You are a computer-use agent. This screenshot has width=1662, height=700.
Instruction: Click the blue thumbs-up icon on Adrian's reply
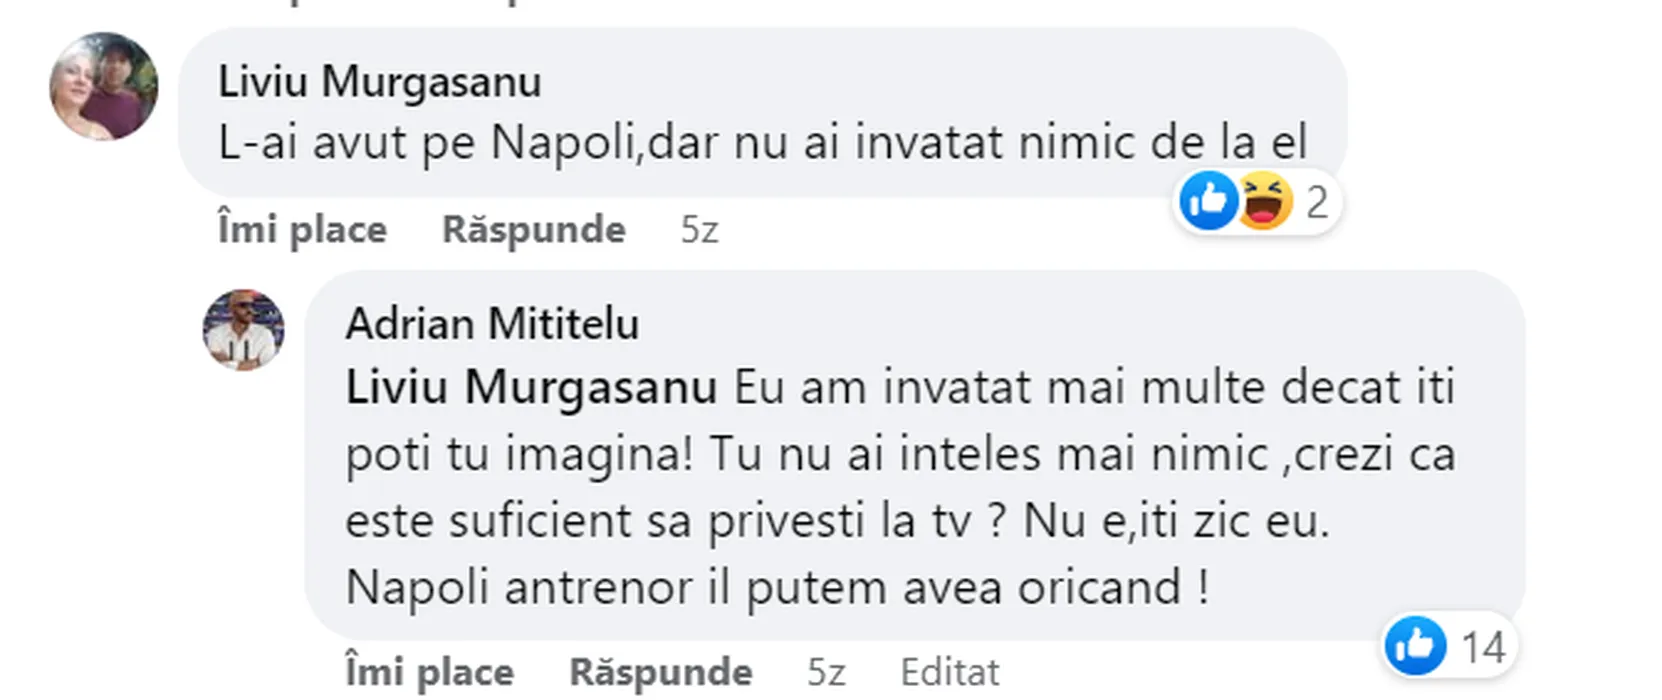1415,646
